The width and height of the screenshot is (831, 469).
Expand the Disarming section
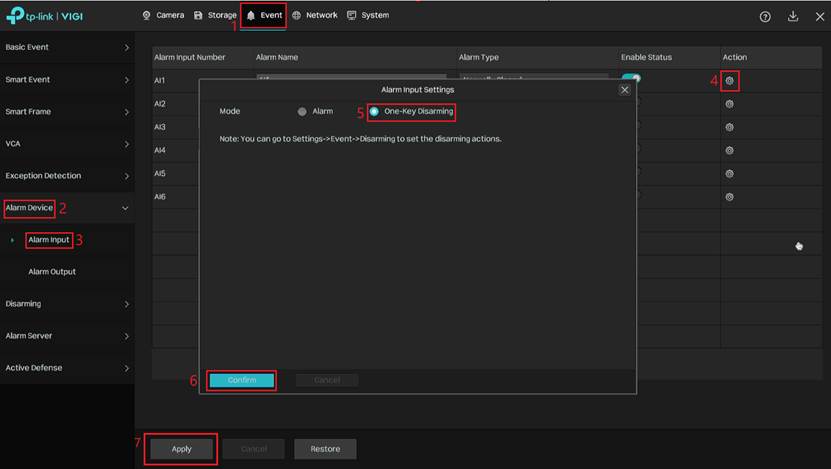coord(67,304)
